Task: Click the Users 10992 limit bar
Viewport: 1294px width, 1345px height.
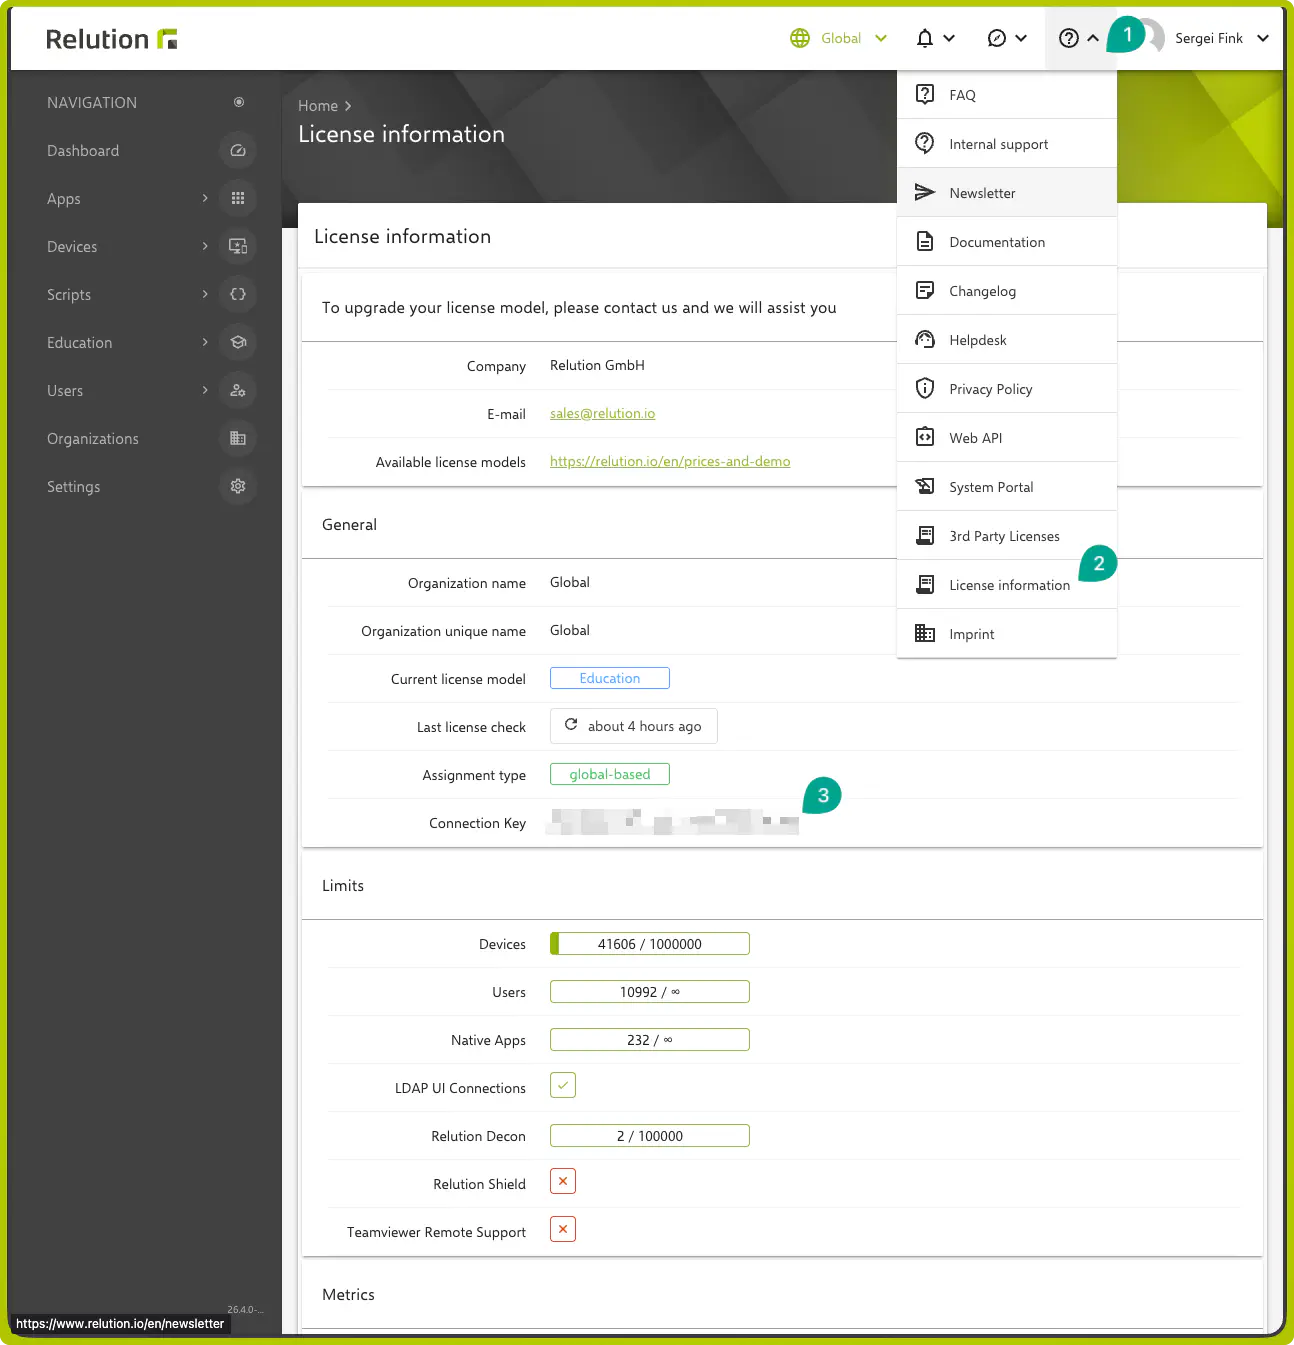Action: (650, 991)
